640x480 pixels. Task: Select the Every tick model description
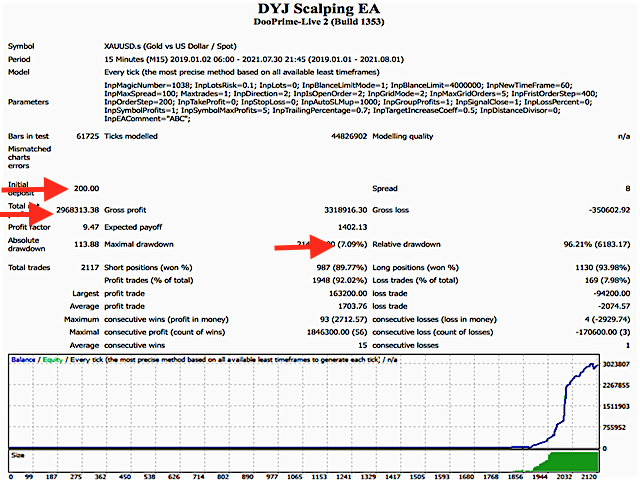click(x=242, y=72)
